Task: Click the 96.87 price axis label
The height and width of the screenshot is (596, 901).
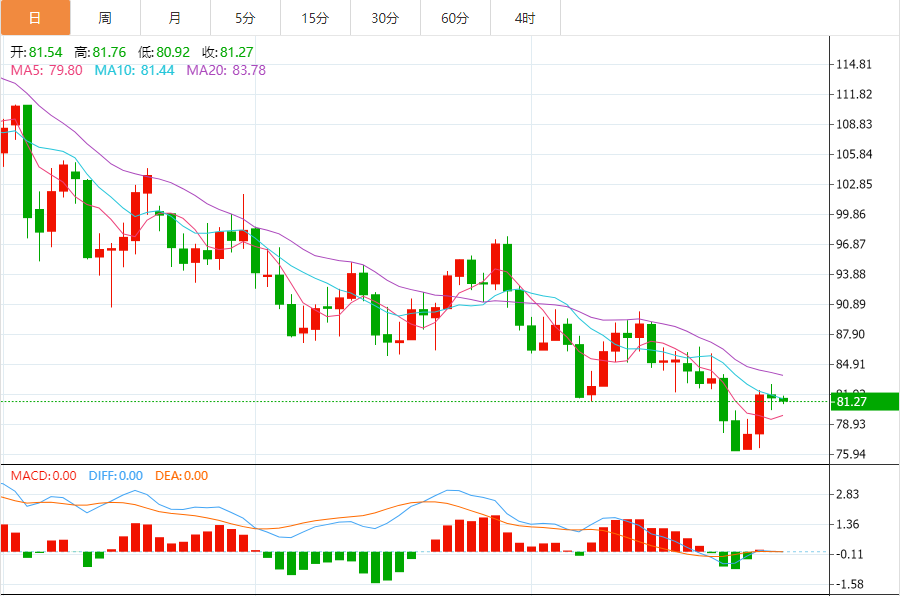Action: [x=850, y=244]
